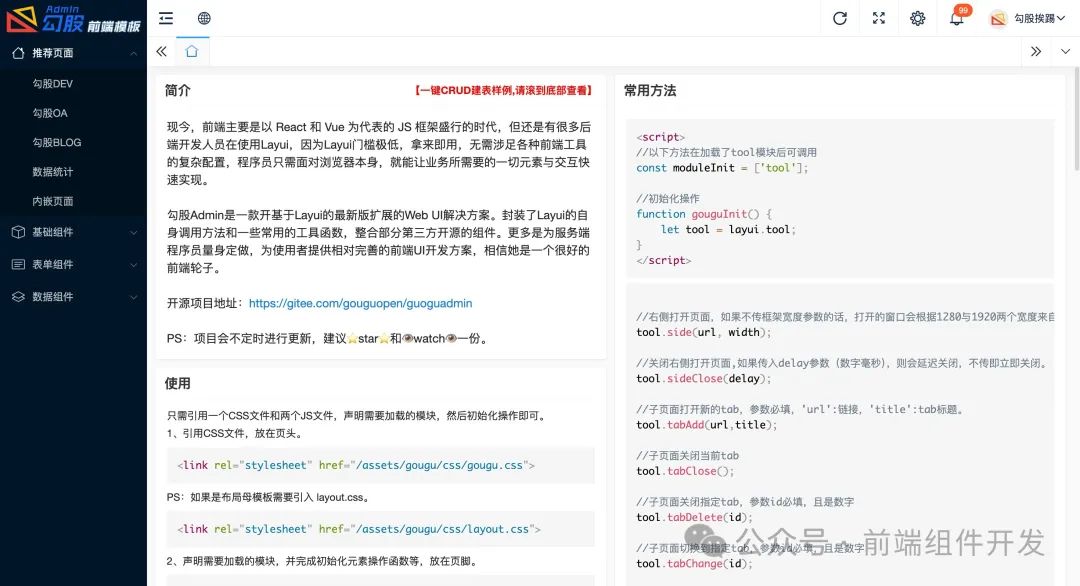Refresh the page with the reload icon

pyautogui.click(x=840, y=19)
